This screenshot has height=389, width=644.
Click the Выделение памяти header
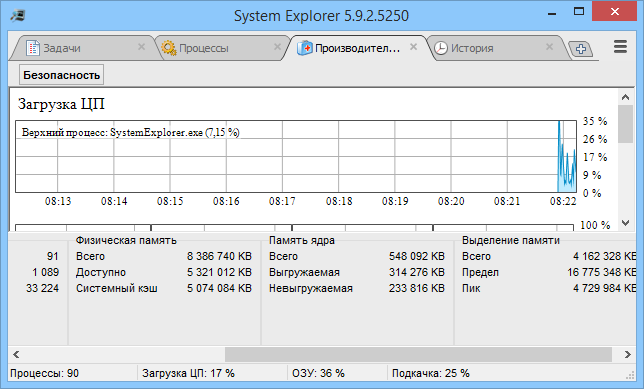pos(511,240)
